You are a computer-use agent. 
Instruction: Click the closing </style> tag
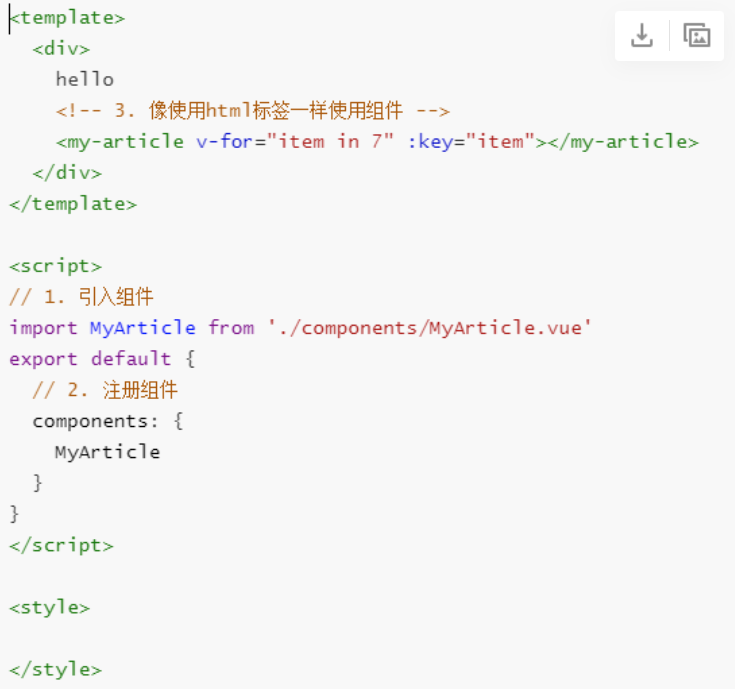pos(55,670)
